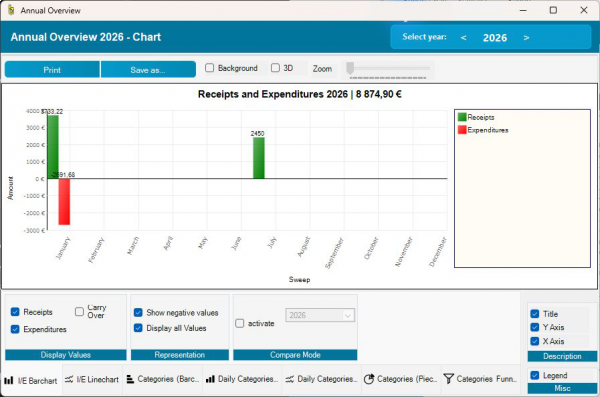The height and width of the screenshot is (397, 600).
Task: Click the Categories pie chart icon
Action: 369,379
